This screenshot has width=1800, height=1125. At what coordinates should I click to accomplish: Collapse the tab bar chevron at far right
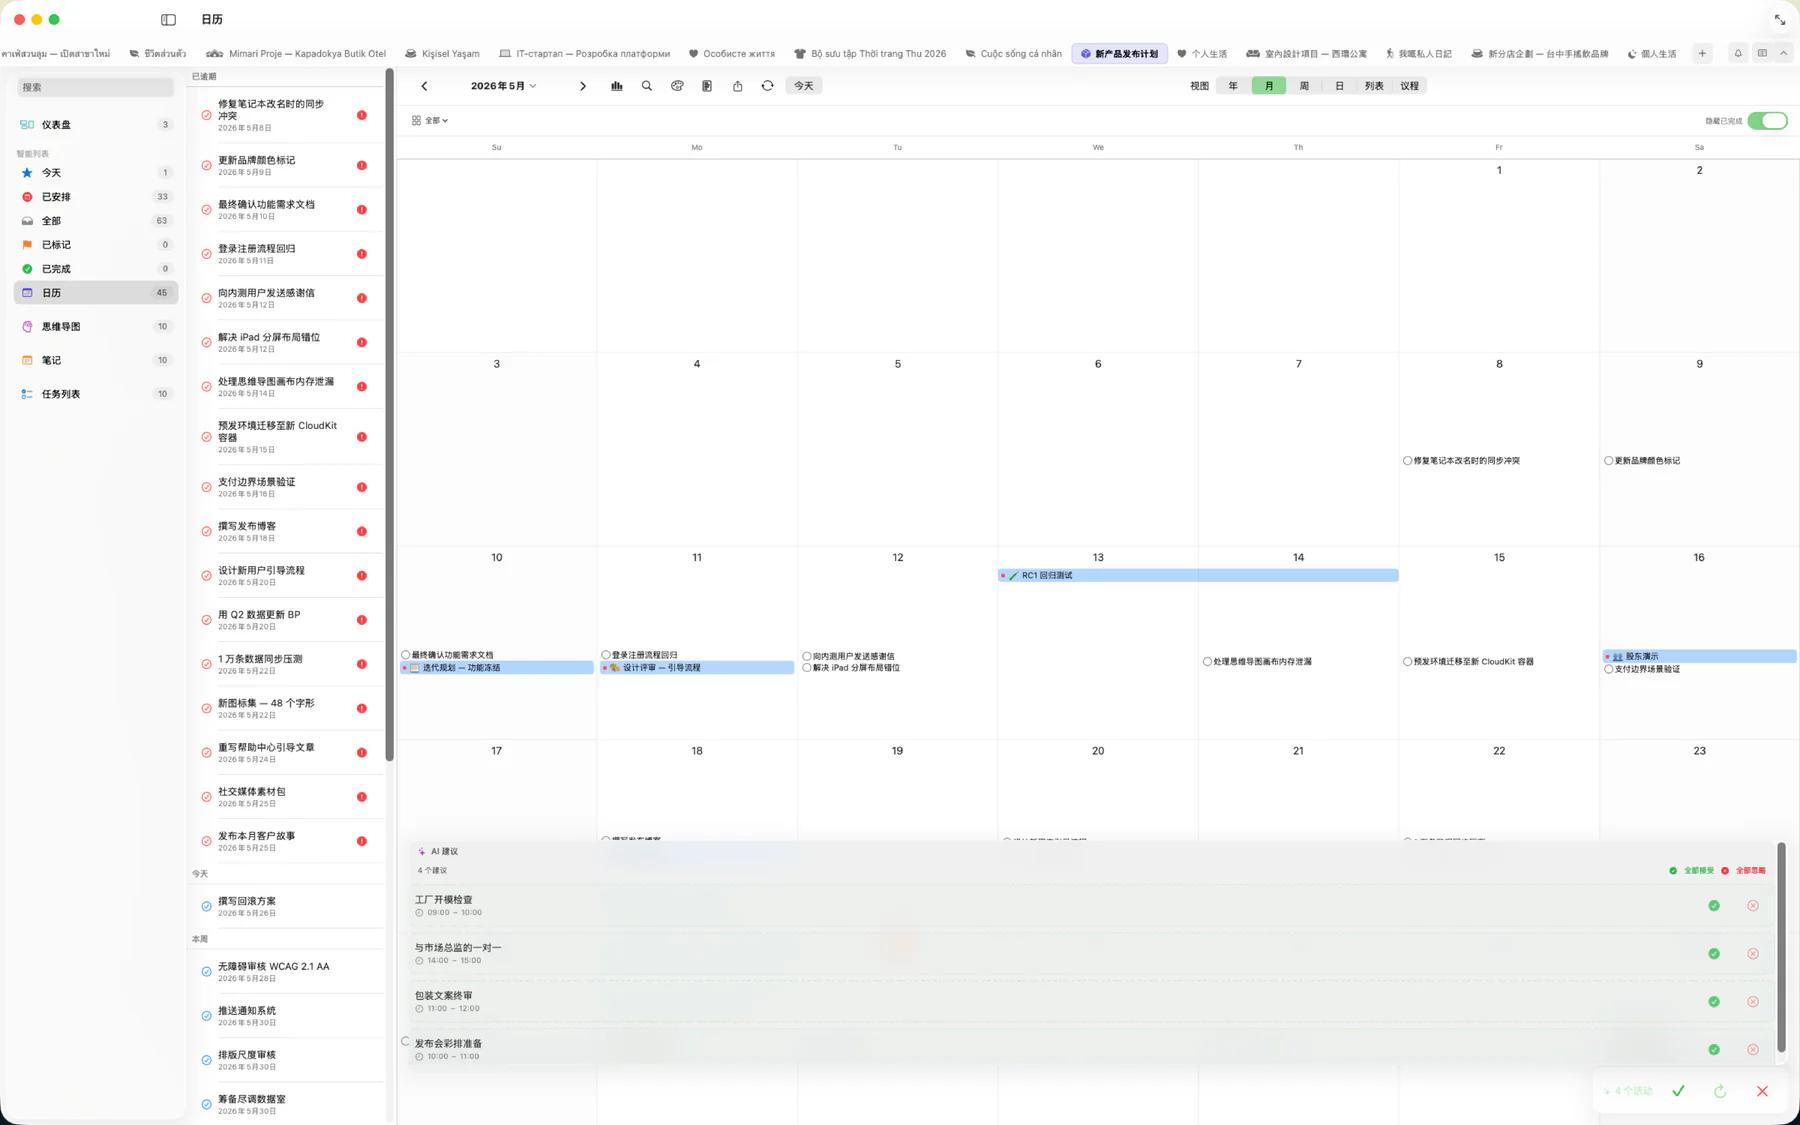pyautogui.click(x=1783, y=53)
